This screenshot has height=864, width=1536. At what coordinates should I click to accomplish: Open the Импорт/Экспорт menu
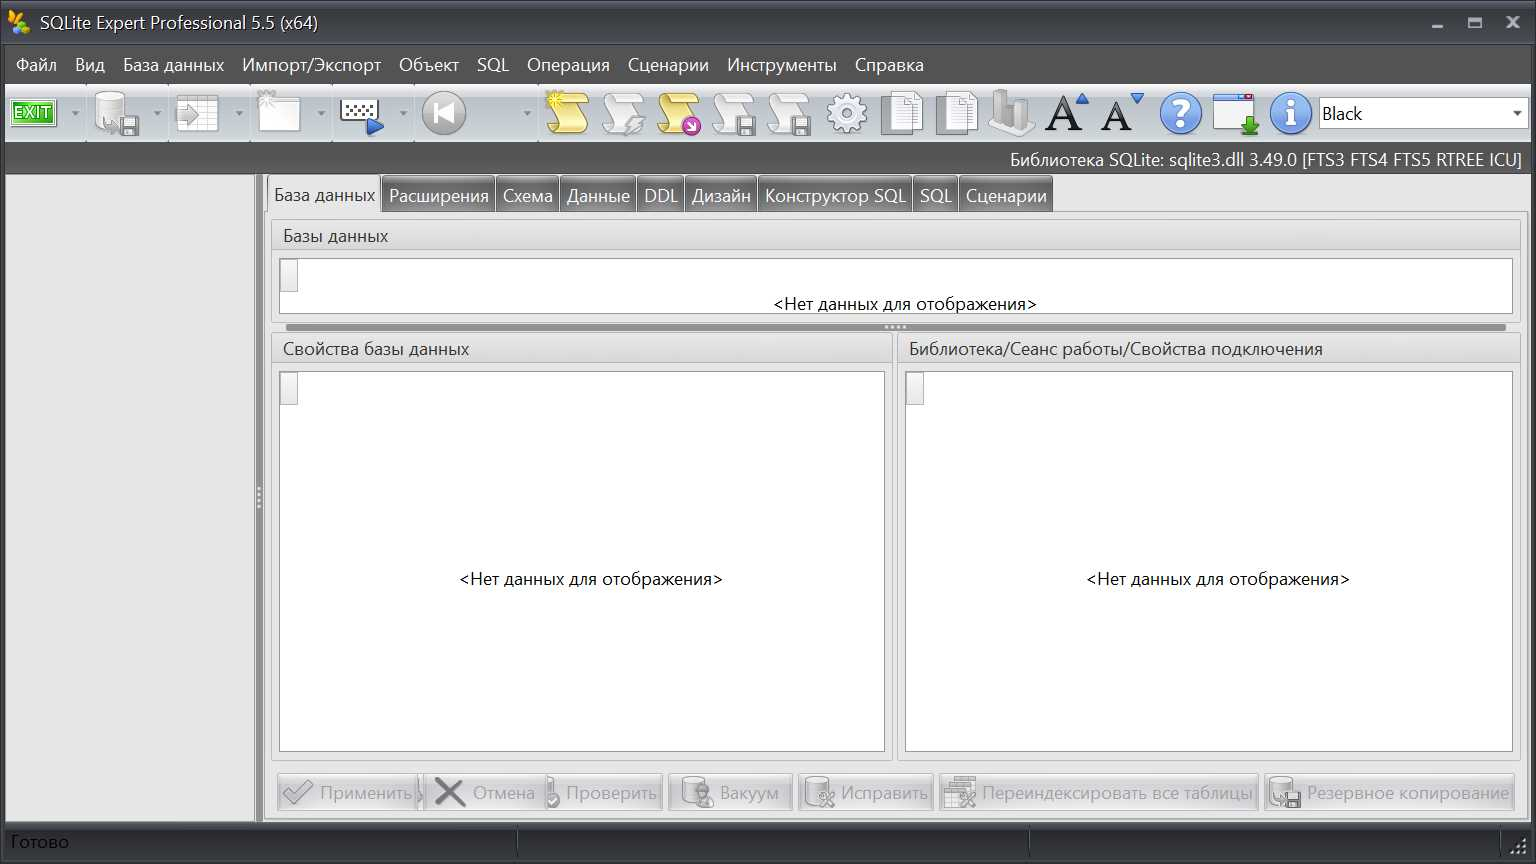click(x=311, y=65)
